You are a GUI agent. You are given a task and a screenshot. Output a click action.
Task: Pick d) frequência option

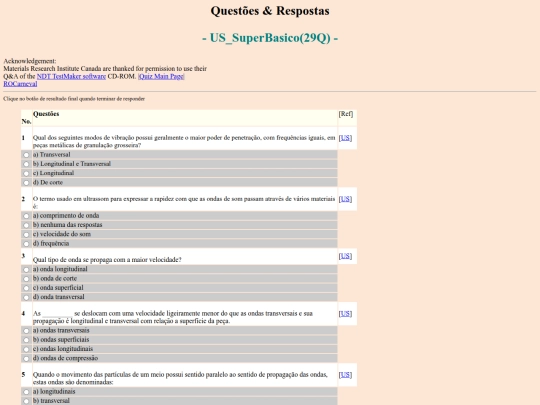26,244
